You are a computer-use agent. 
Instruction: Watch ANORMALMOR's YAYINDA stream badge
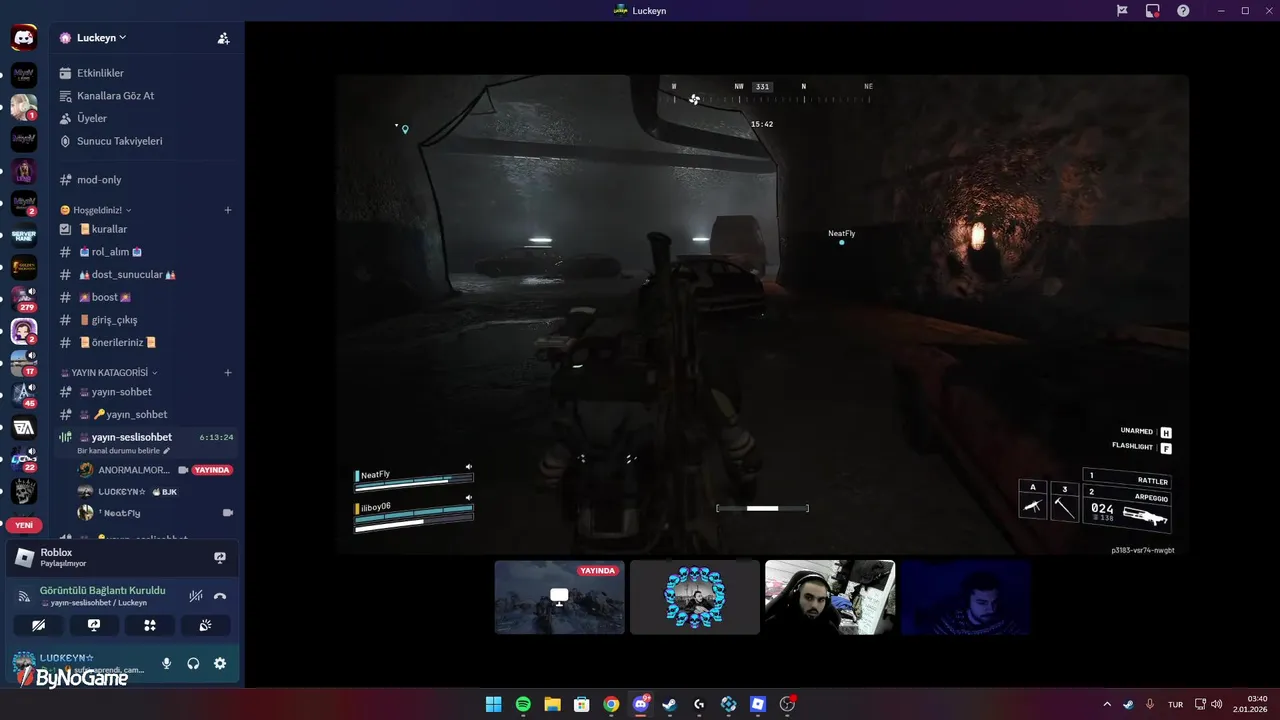pos(212,470)
